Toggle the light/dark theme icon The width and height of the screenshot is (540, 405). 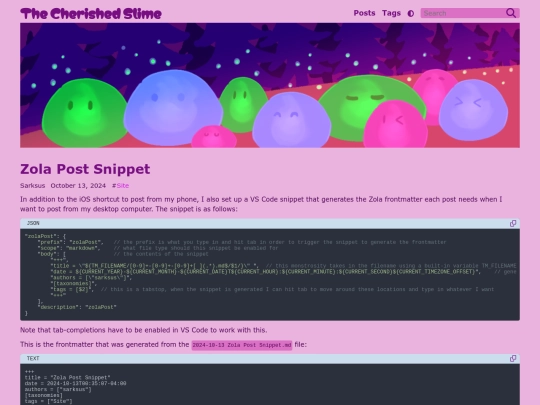411,13
